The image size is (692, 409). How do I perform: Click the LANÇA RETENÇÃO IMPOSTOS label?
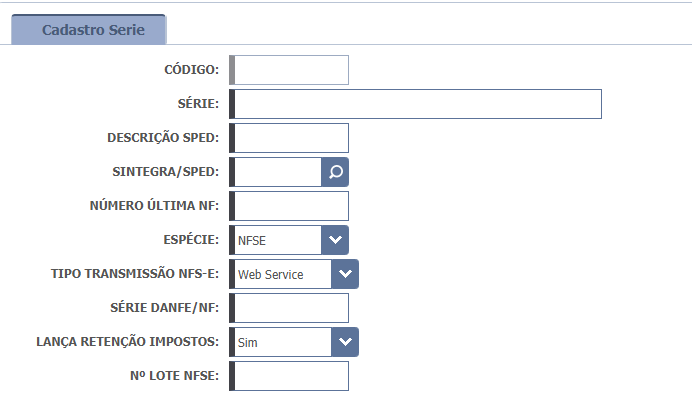coord(127,342)
